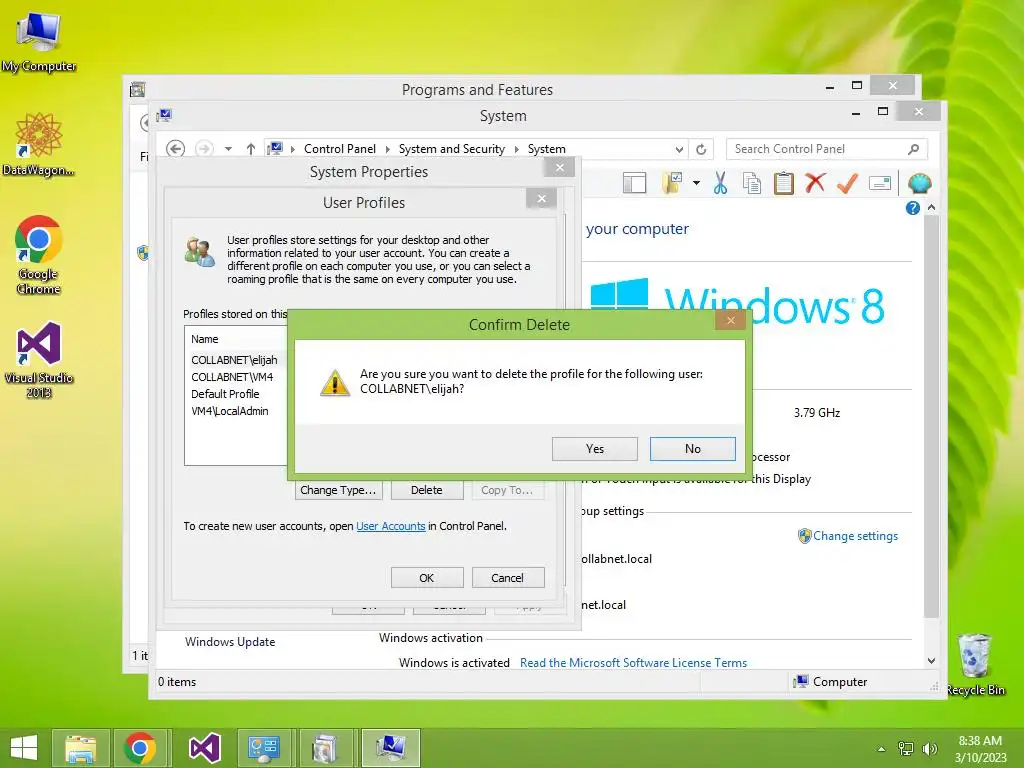Go up one level in System window

pyautogui.click(x=251, y=149)
